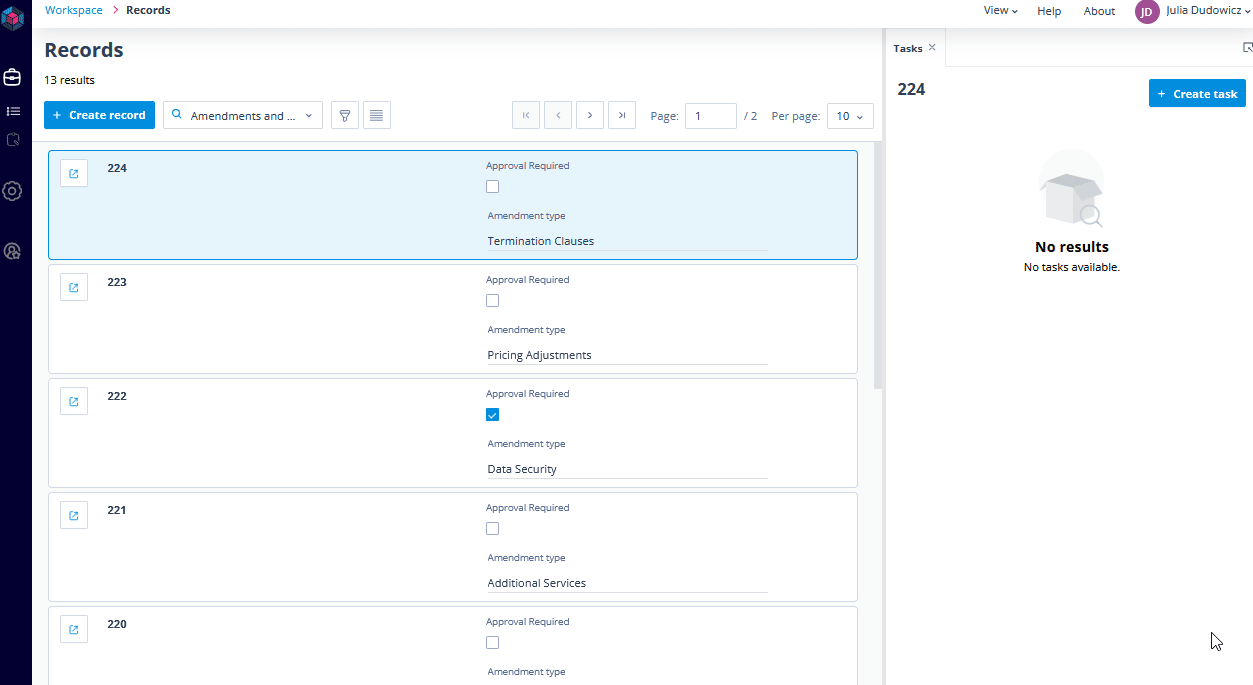Click the Pricing Adjustments amendment type field

tap(627, 355)
